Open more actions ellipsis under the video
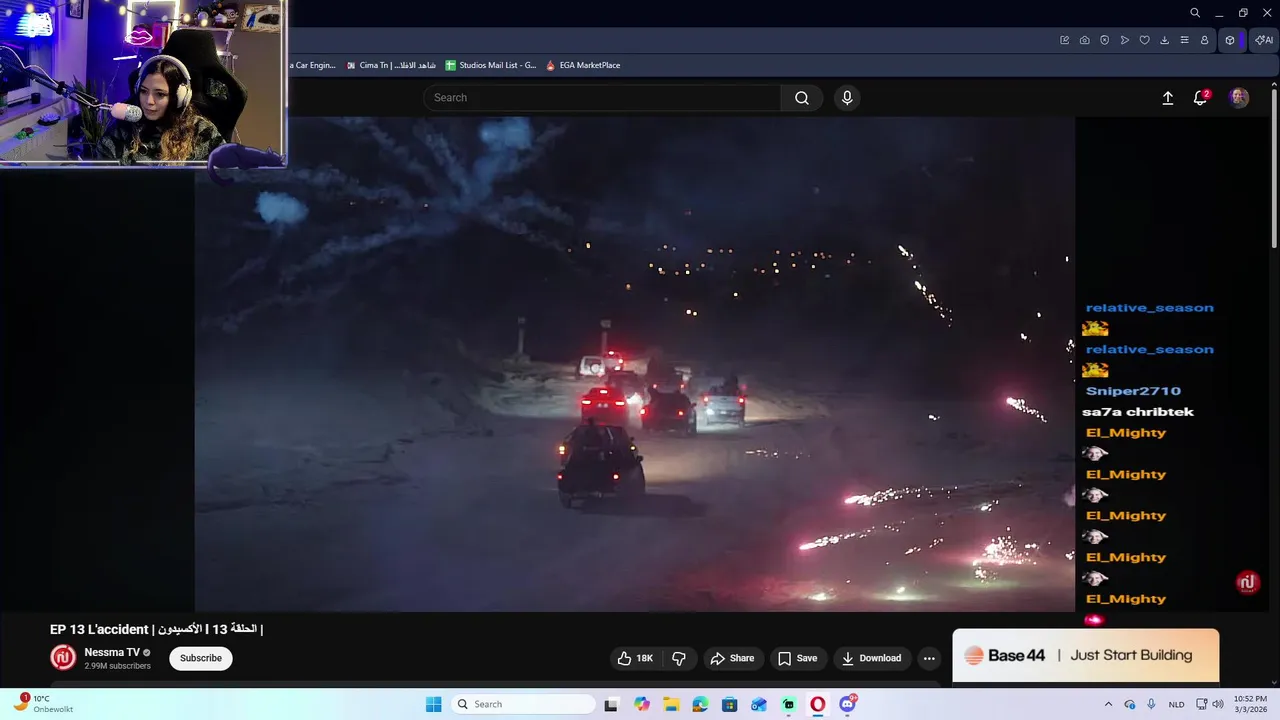 coord(929,658)
